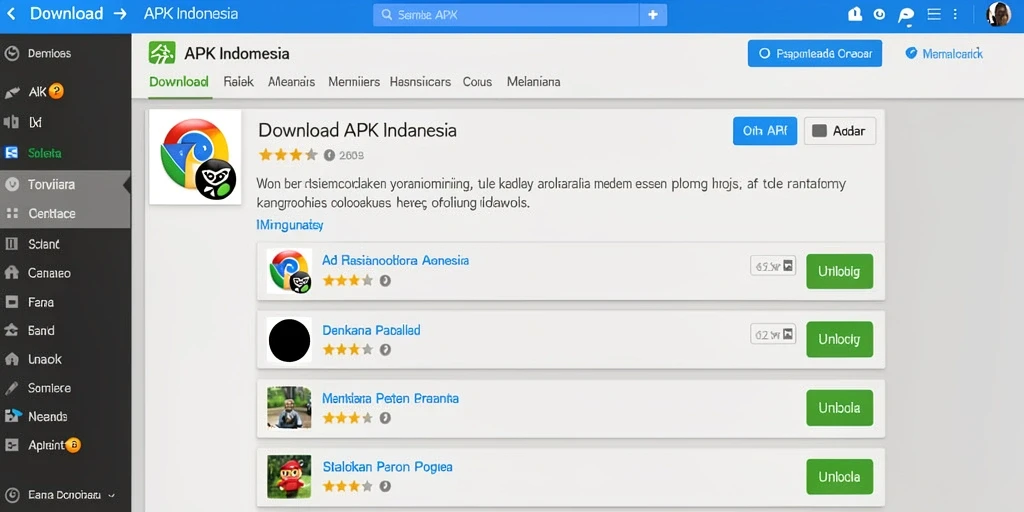Click Unlobig button for Ad Rasianootiora
The image size is (1024, 512).
pos(839,271)
